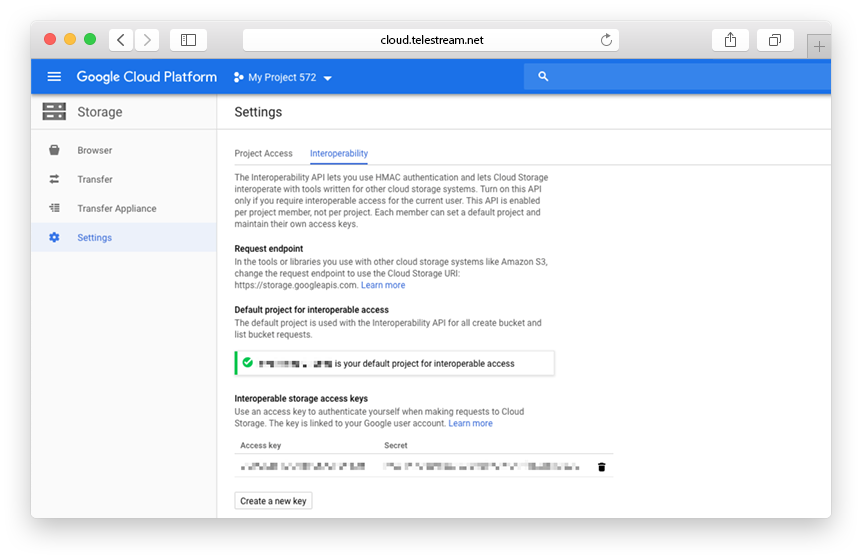Toggle the Safari sidebar button

click(x=189, y=40)
